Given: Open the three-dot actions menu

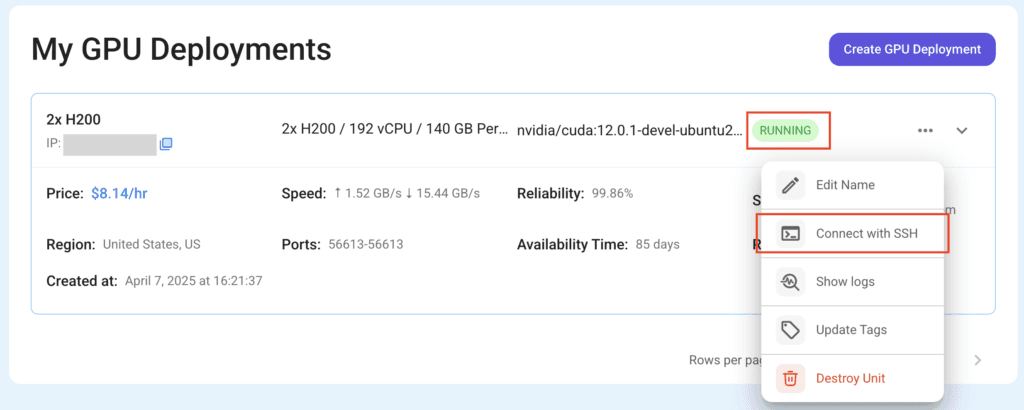Looking at the screenshot, I should [925, 130].
